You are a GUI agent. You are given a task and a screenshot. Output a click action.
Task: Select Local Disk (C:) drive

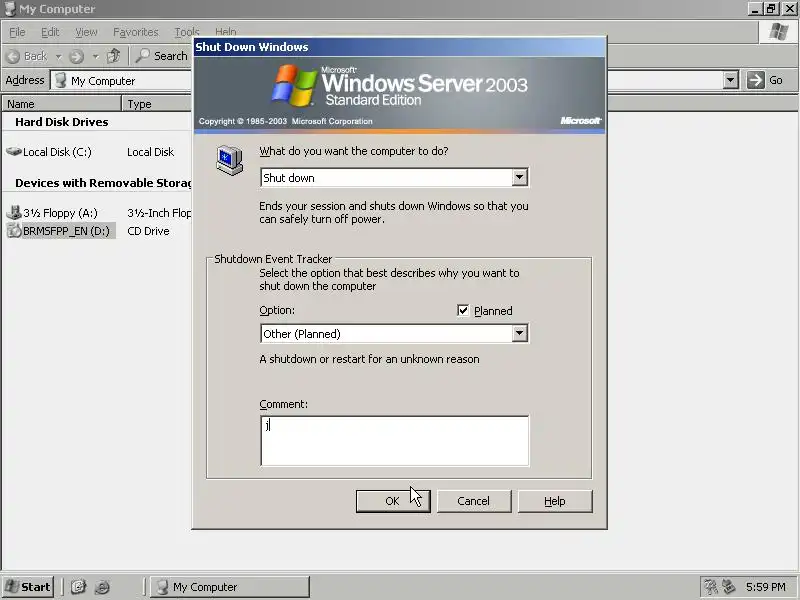coord(49,152)
